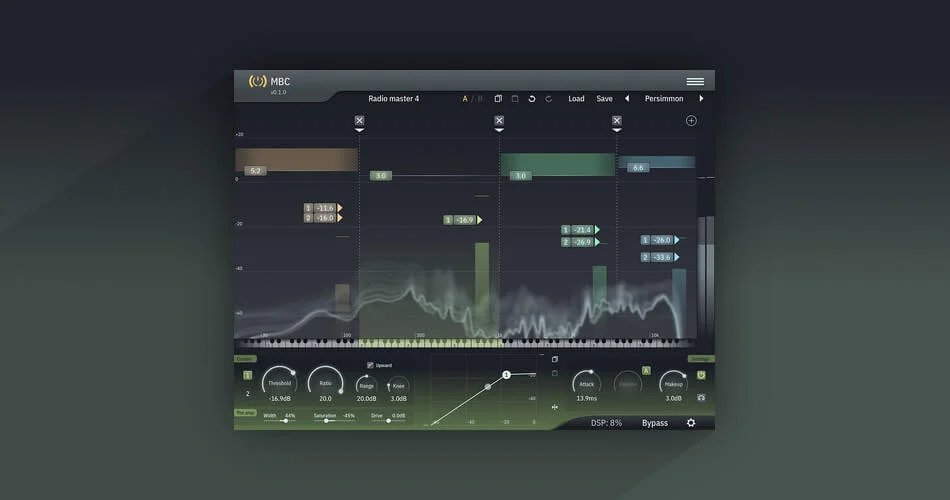Switch to state B
This screenshot has width=950, height=500.
480,99
